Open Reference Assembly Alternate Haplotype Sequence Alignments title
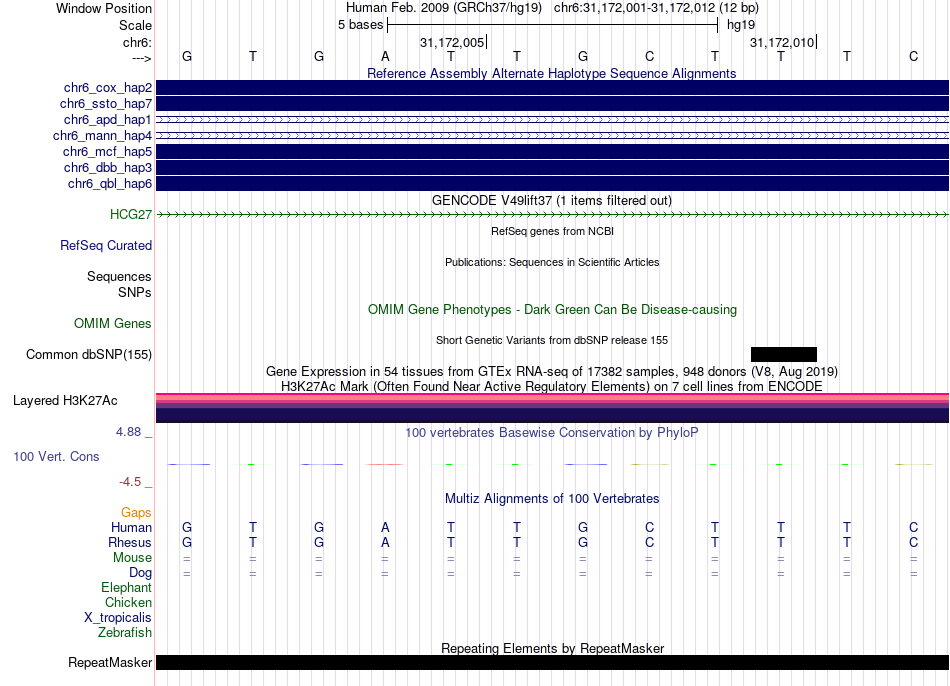Screen dimensions: 950x686 click(x=551, y=73)
